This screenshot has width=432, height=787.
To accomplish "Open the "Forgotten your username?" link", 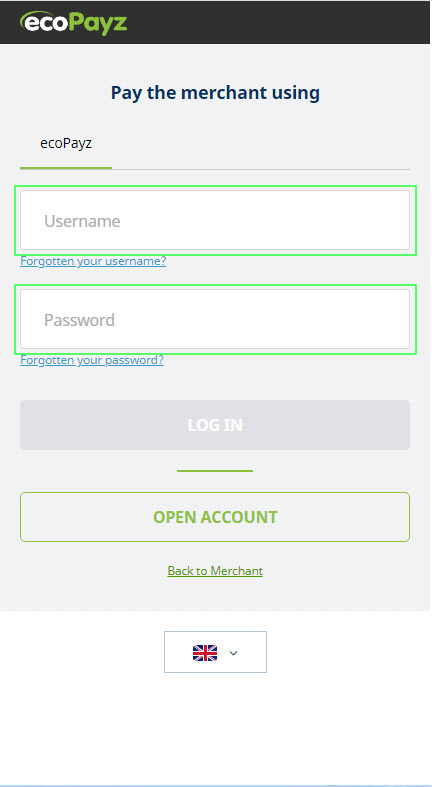I will tap(93, 261).
